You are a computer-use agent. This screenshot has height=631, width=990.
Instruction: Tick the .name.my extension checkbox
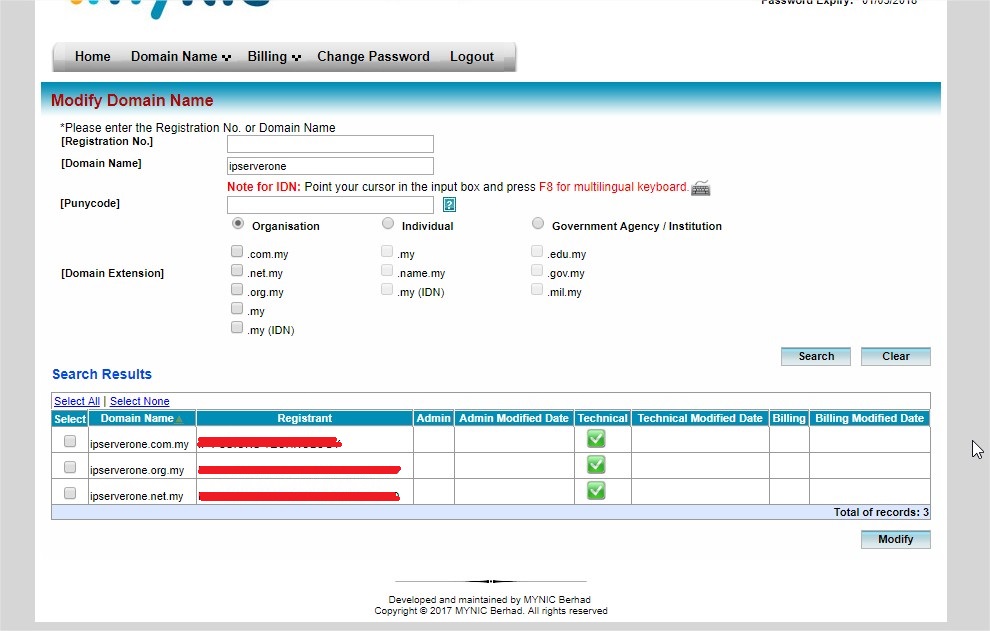click(387, 270)
